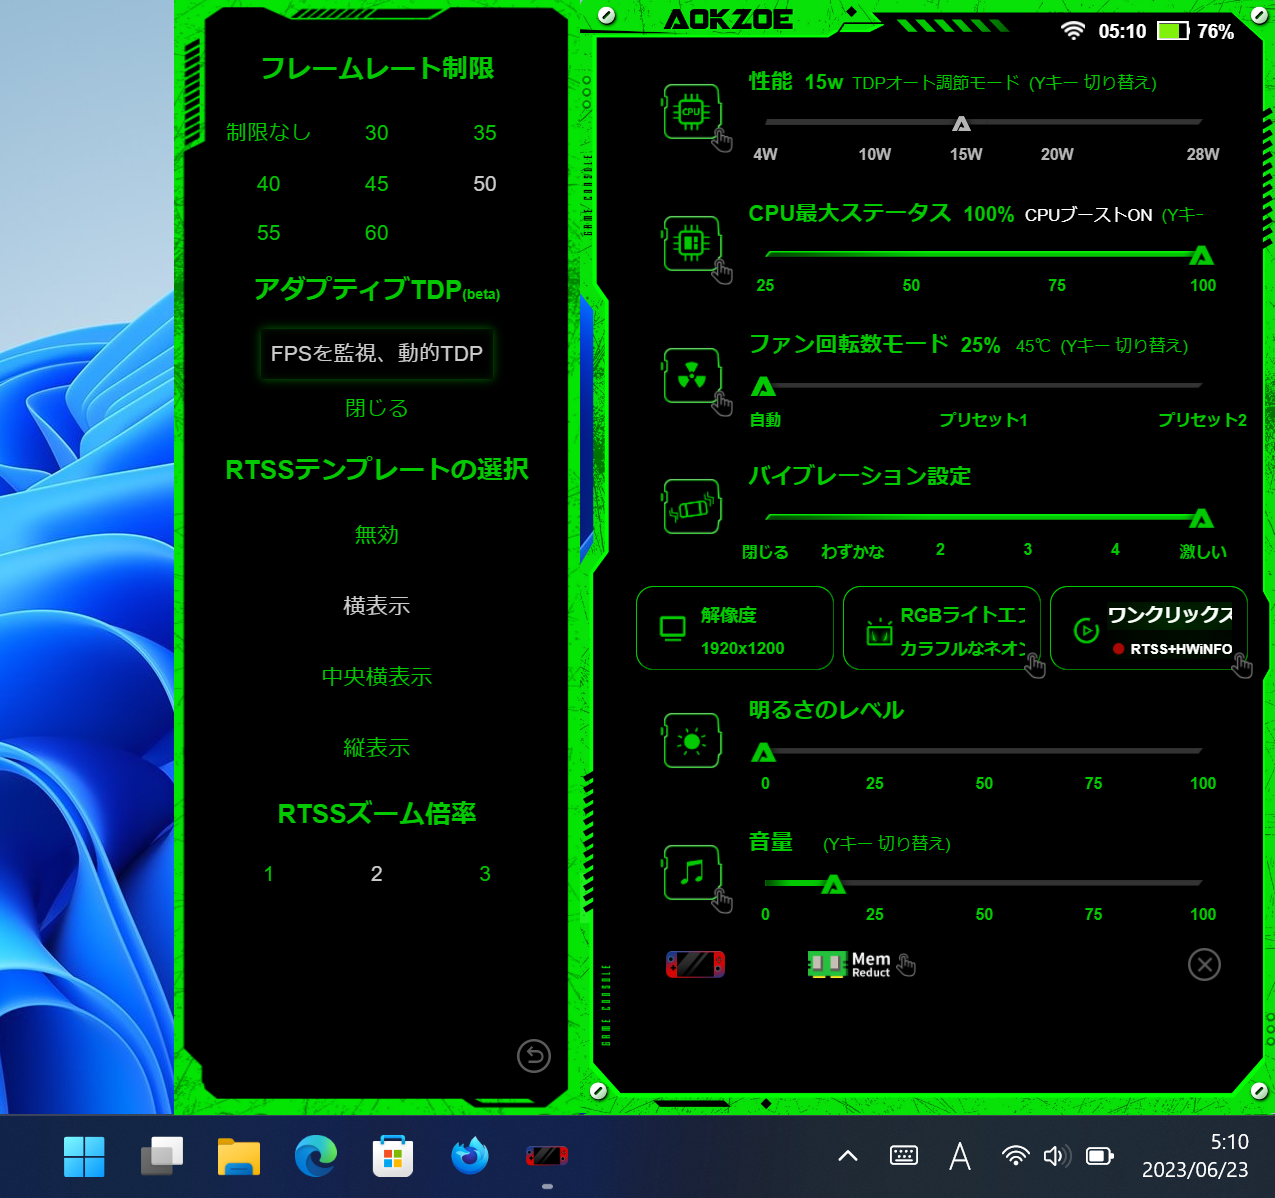Click the taskbar Wi-Fi network icon
This screenshot has height=1198, width=1275.
pos(1016,1156)
